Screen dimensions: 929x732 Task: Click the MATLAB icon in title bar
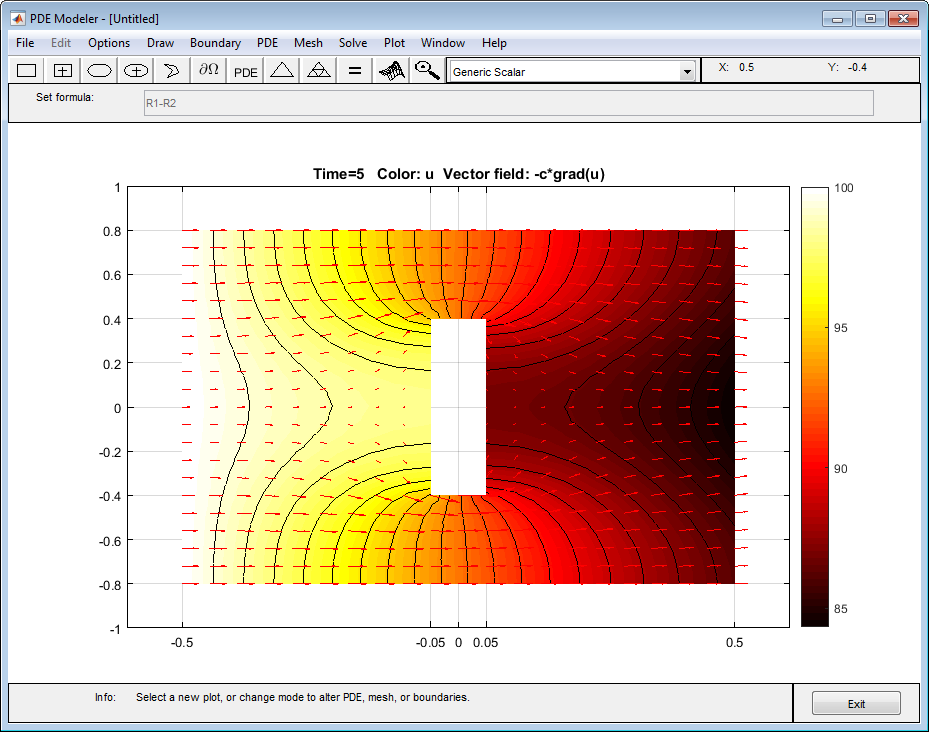18,18
